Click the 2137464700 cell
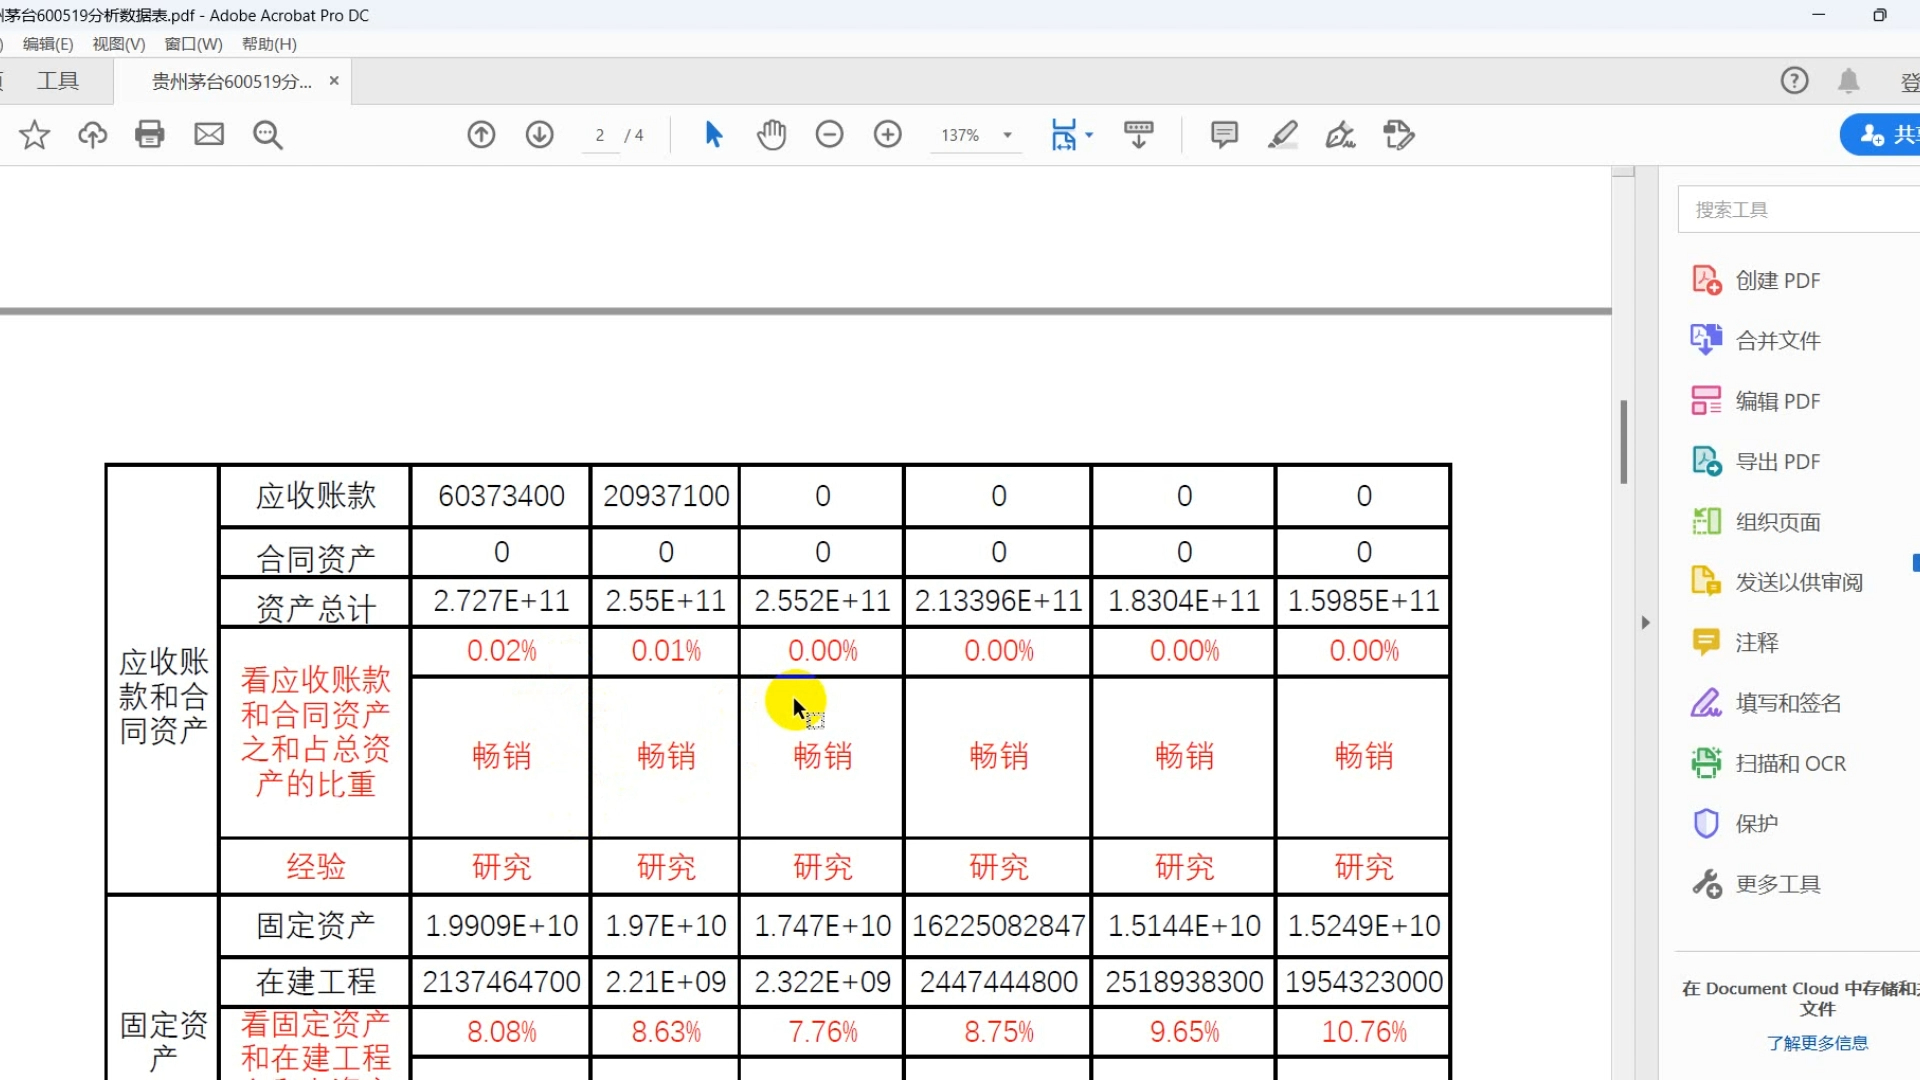 [x=501, y=982]
